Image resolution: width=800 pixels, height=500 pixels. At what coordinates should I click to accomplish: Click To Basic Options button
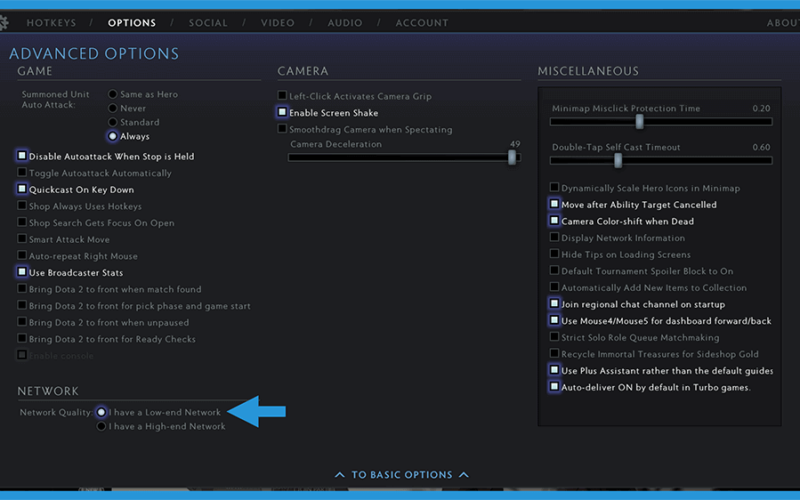point(402,474)
